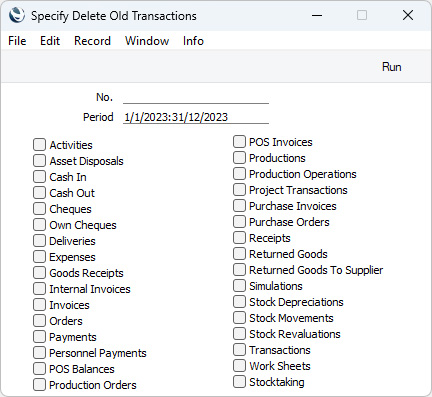Minimize the Specify Delete Old Transactions window
Screen dimensions: 432x397
point(317,15)
